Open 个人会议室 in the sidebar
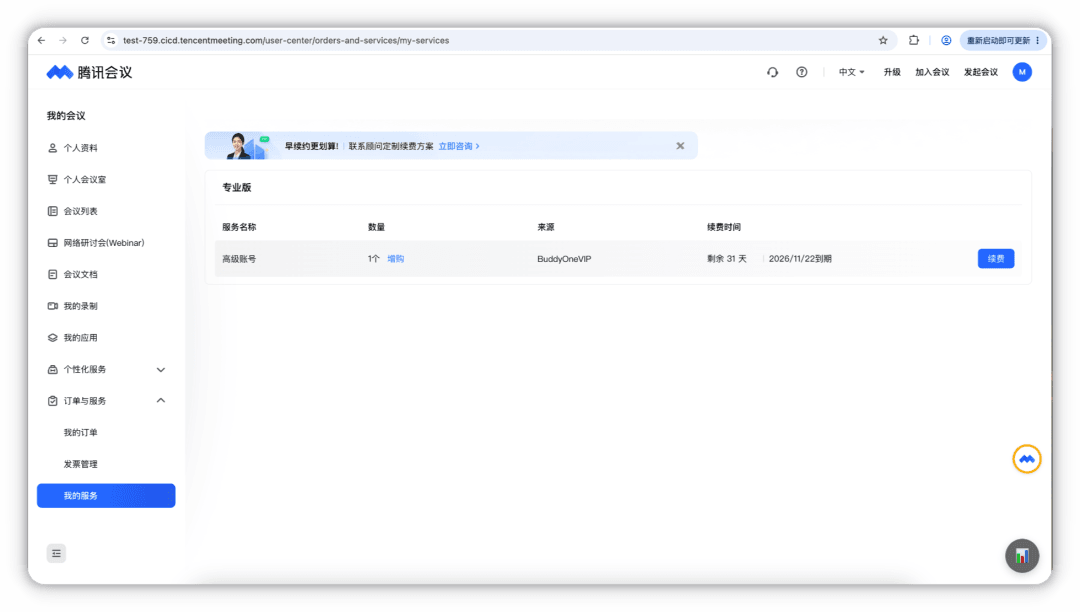The height and width of the screenshot is (612, 1080). pos(106,180)
